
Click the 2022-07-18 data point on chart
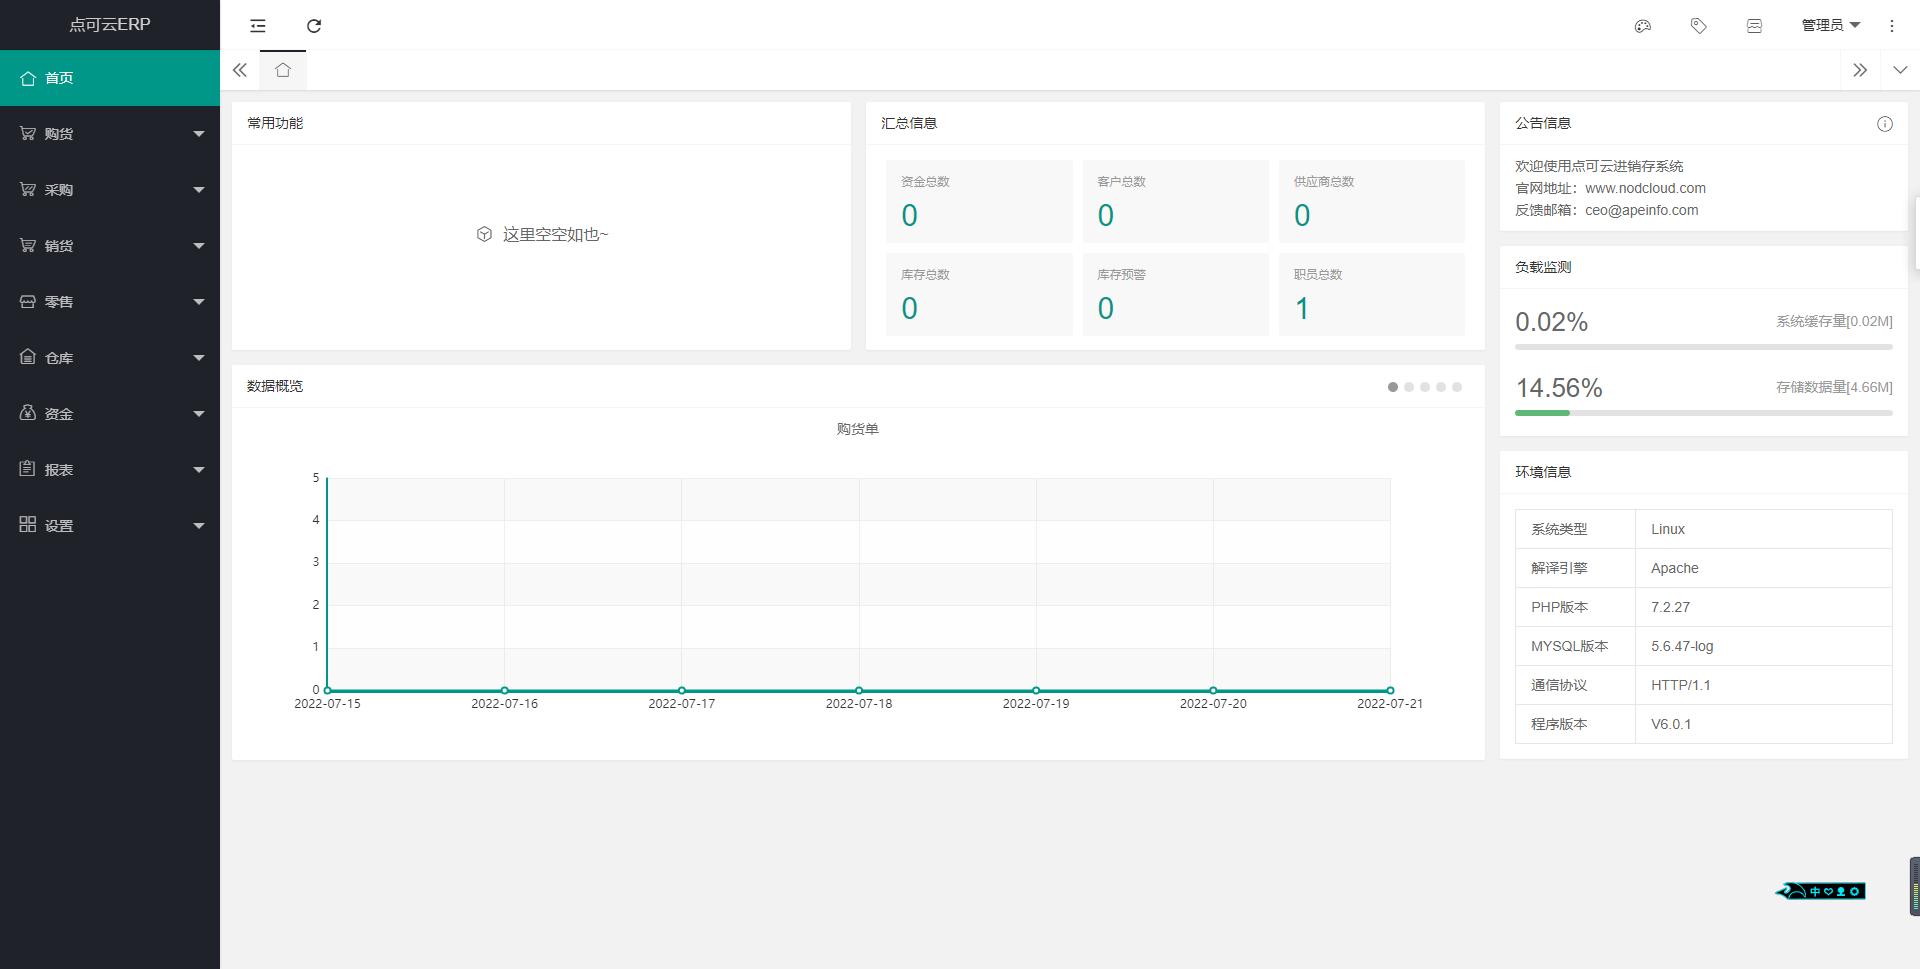coord(859,690)
